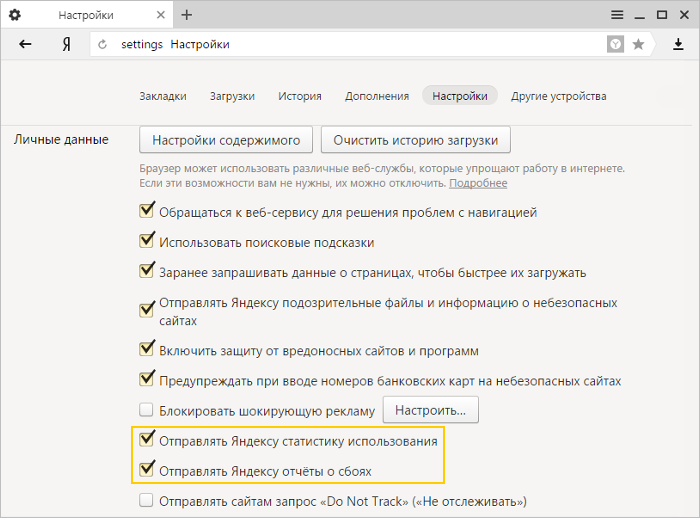The height and width of the screenshot is (518, 700).
Task: Disable 'Отправлять Яндексу статистику использования'
Action: (147, 440)
